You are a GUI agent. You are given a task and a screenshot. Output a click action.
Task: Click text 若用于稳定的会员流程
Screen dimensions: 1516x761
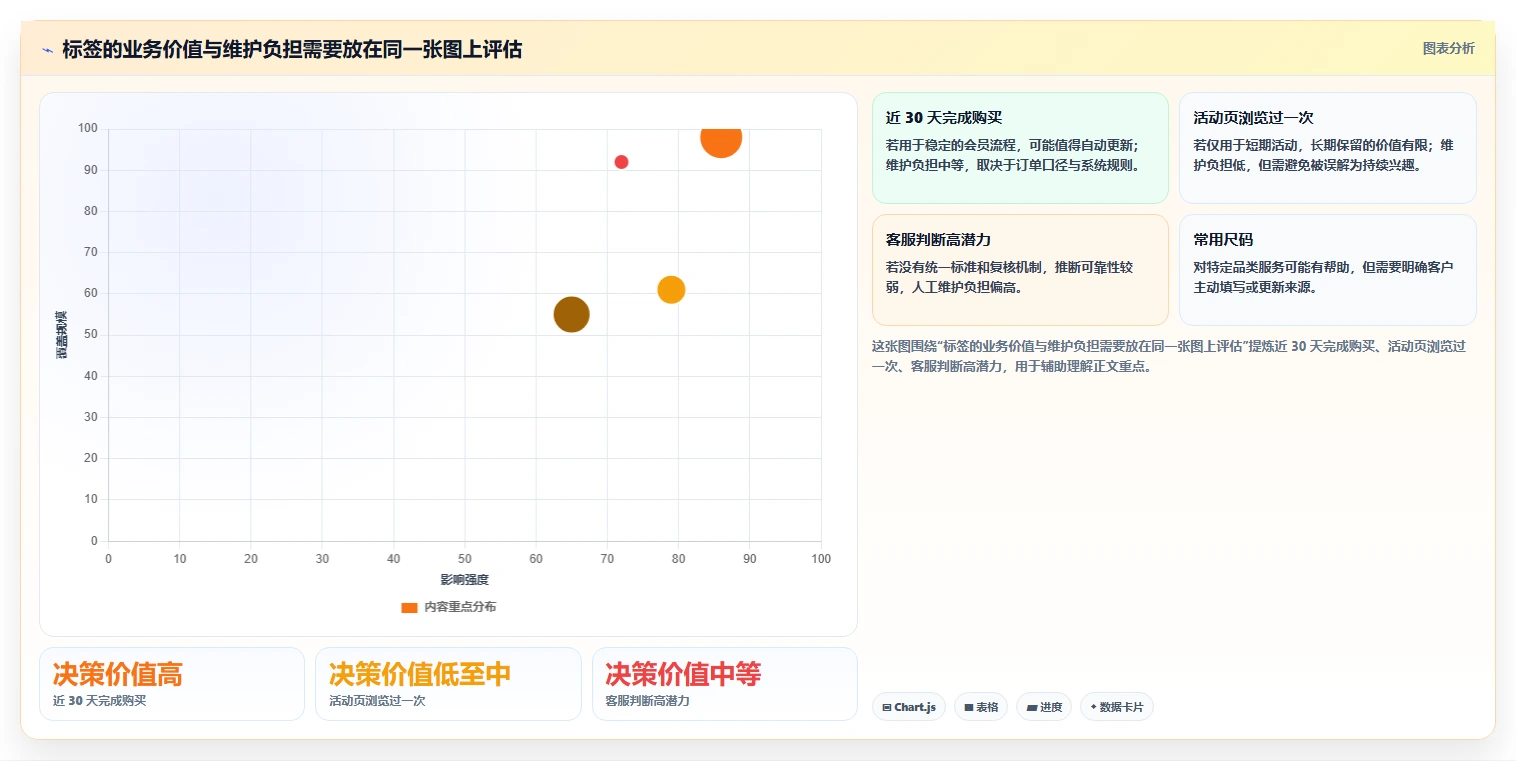click(x=953, y=145)
